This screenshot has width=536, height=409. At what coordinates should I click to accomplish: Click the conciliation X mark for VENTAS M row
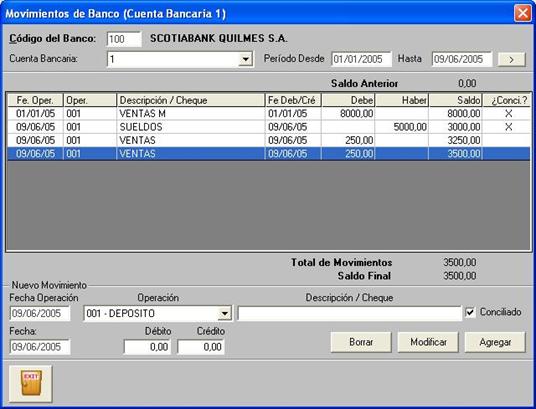tap(508, 114)
